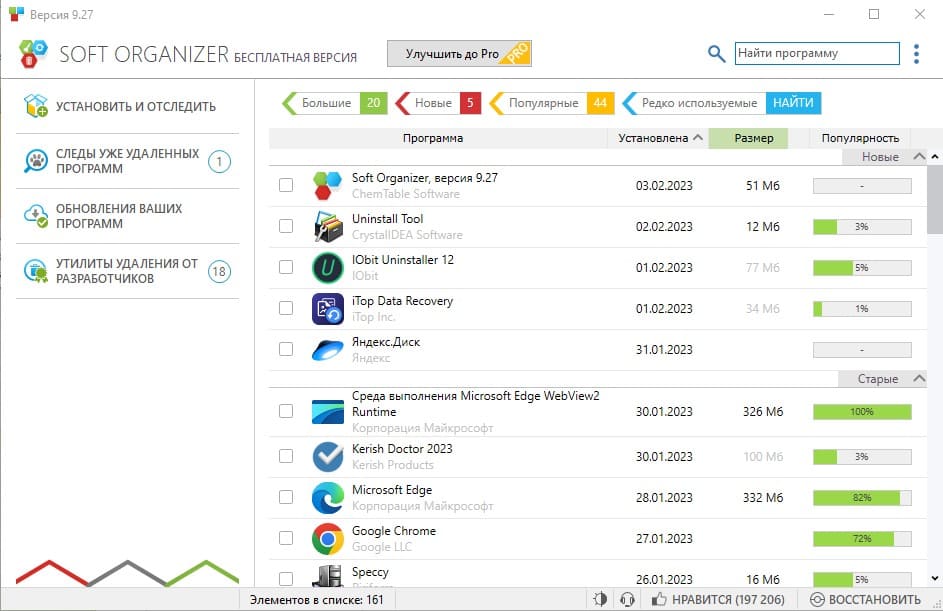
Task: Click the Kerish Doctor 2023 name
Action: click(x=402, y=449)
